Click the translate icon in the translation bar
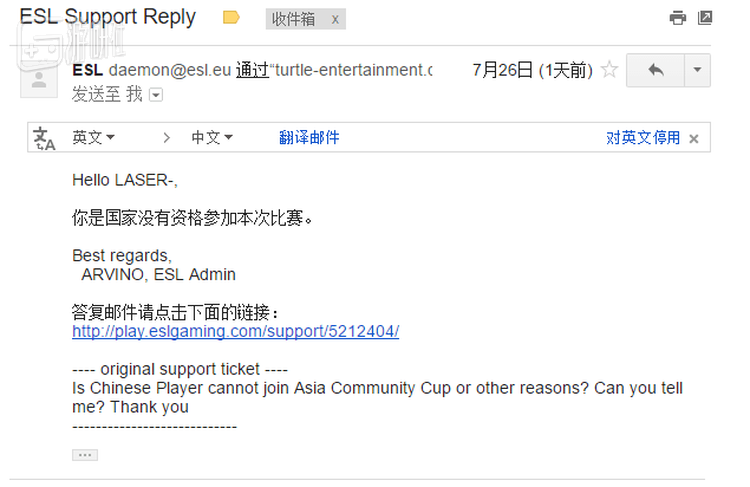 (45, 138)
